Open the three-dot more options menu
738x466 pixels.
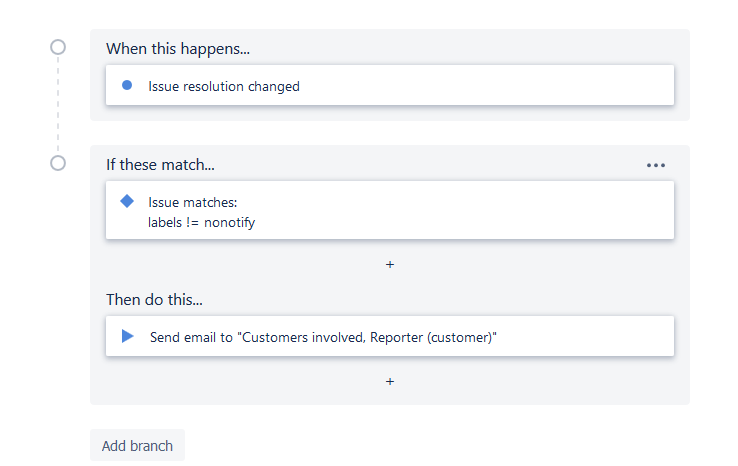point(656,166)
